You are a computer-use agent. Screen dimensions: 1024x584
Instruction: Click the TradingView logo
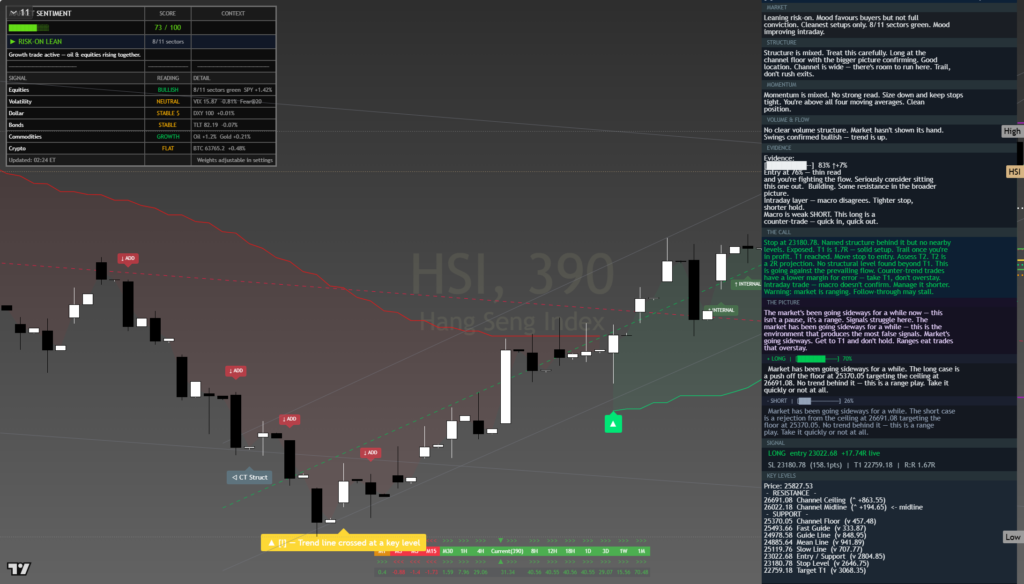click(19, 568)
